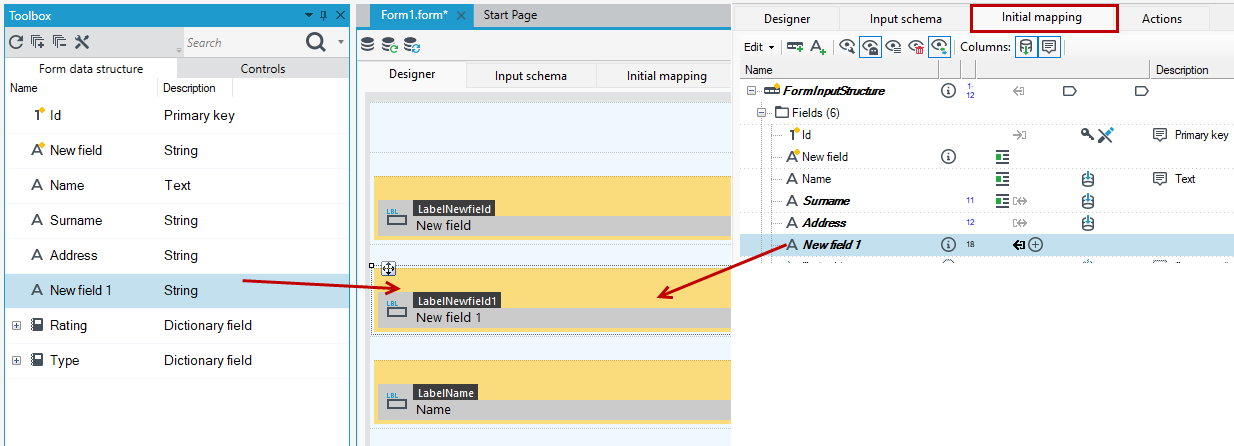Open the highlighted Initial mapping tab

click(x=1043, y=18)
